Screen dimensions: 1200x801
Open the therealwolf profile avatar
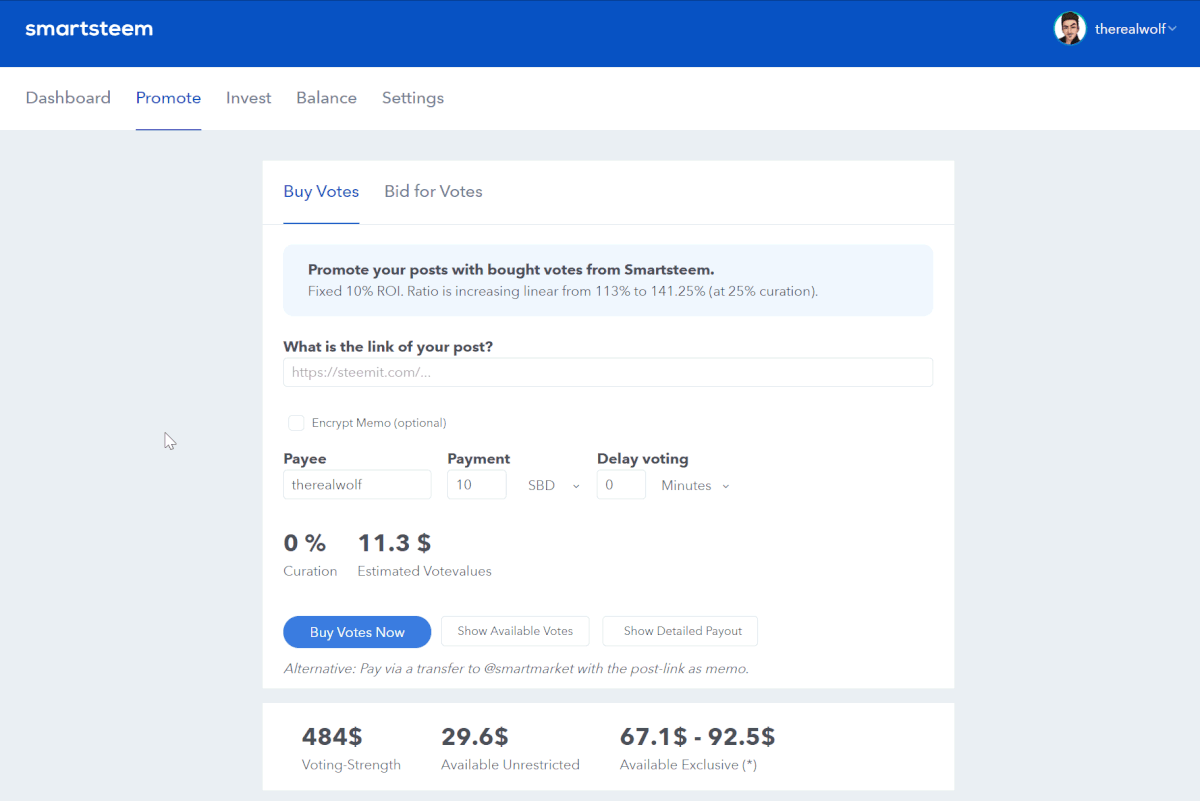click(x=1070, y=29)
